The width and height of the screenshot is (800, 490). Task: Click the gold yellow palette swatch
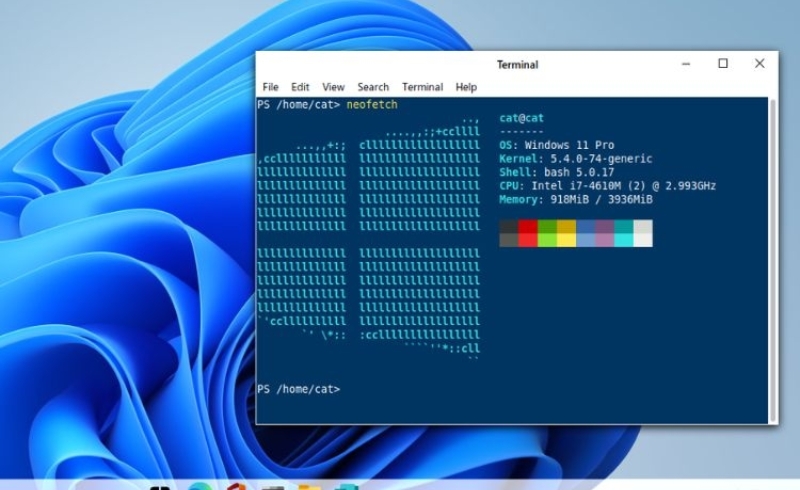pyautogui.click(x=566, y=227)
